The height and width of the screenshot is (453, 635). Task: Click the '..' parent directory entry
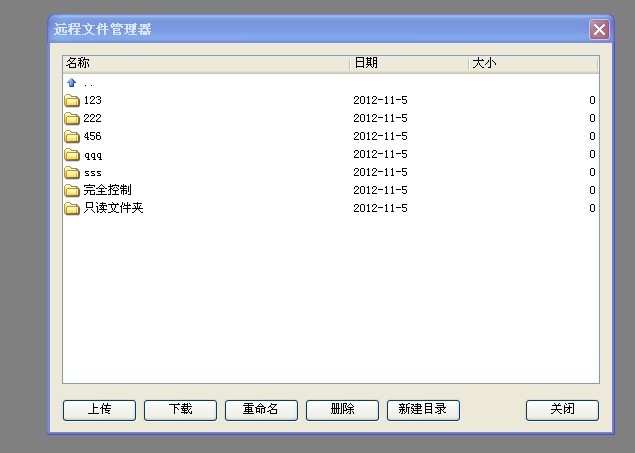(88, 84)
